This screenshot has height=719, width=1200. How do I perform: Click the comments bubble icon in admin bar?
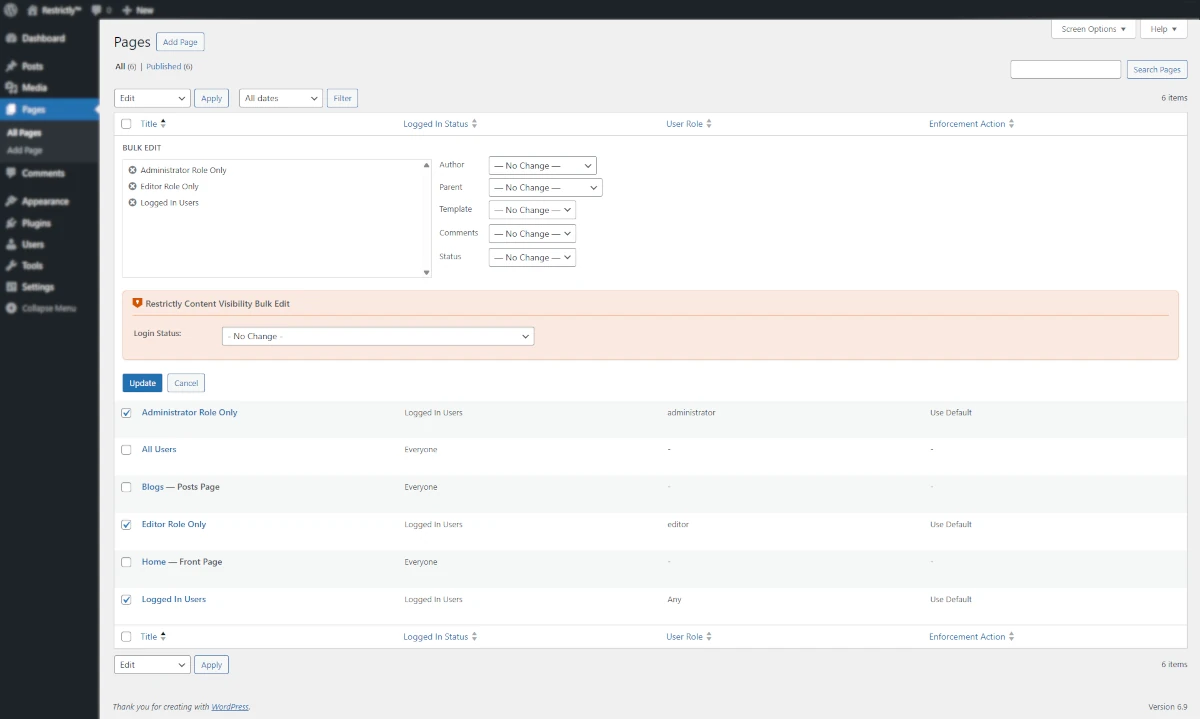[x=96, y=9]
